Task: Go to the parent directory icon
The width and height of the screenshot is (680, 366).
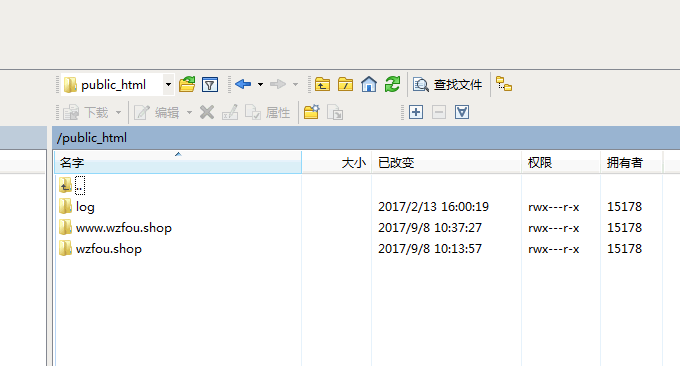Action: tap(322, 84)
